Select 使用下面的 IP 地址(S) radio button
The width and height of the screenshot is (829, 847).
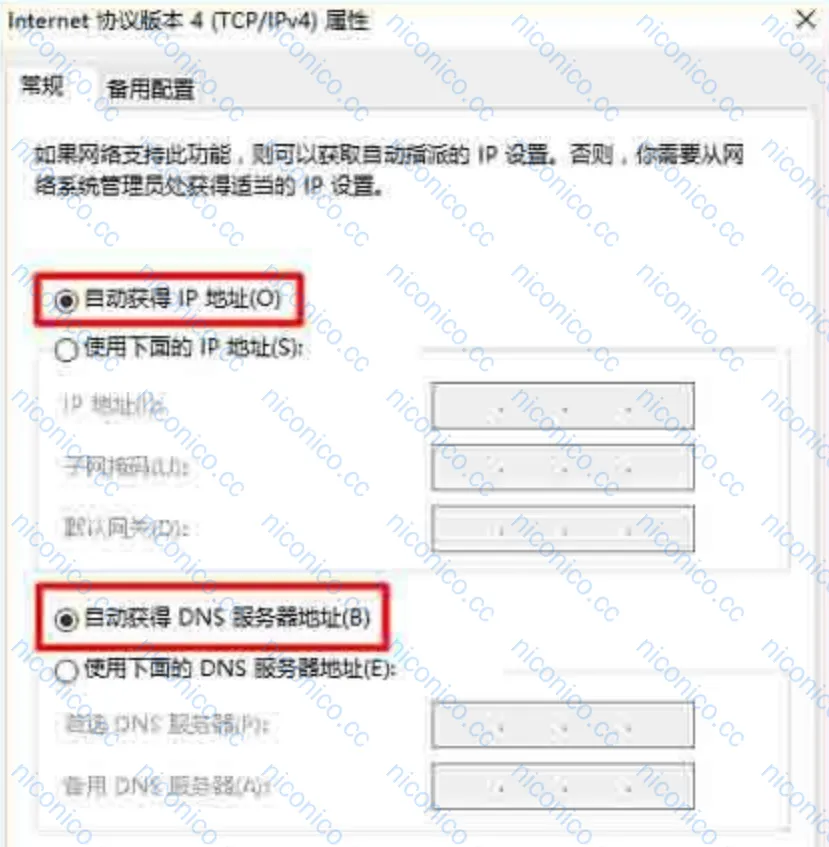click(66, 349)
